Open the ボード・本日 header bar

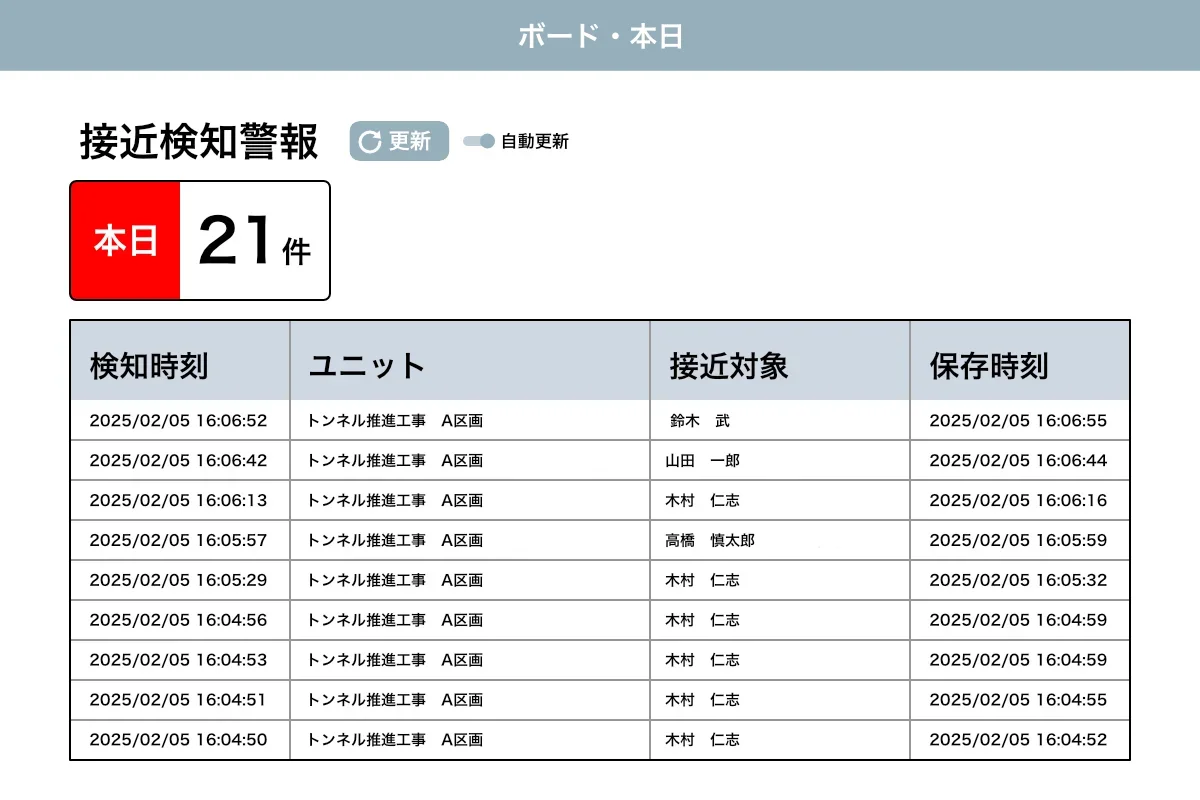[x=600, y=35]
